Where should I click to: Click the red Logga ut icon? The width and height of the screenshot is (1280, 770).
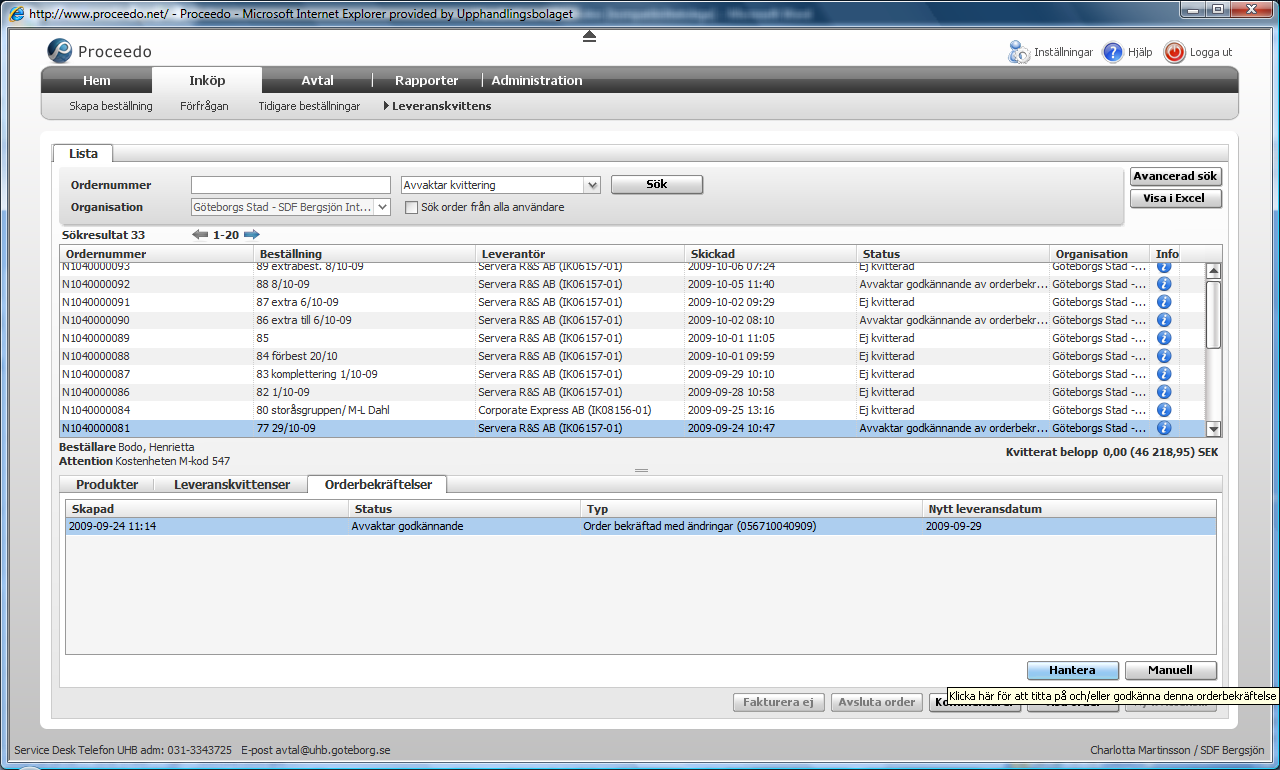click(x=1175, y=52)
